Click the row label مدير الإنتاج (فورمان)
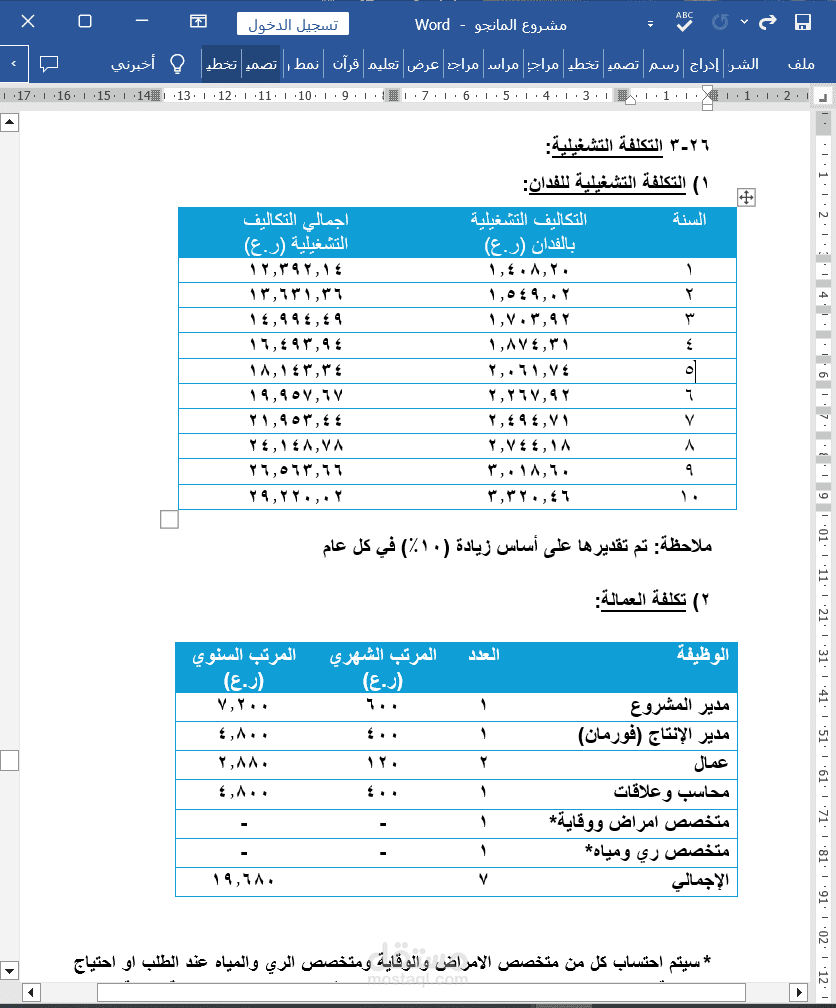Viewport: 836px width, 1008px height. coord(654,735)
